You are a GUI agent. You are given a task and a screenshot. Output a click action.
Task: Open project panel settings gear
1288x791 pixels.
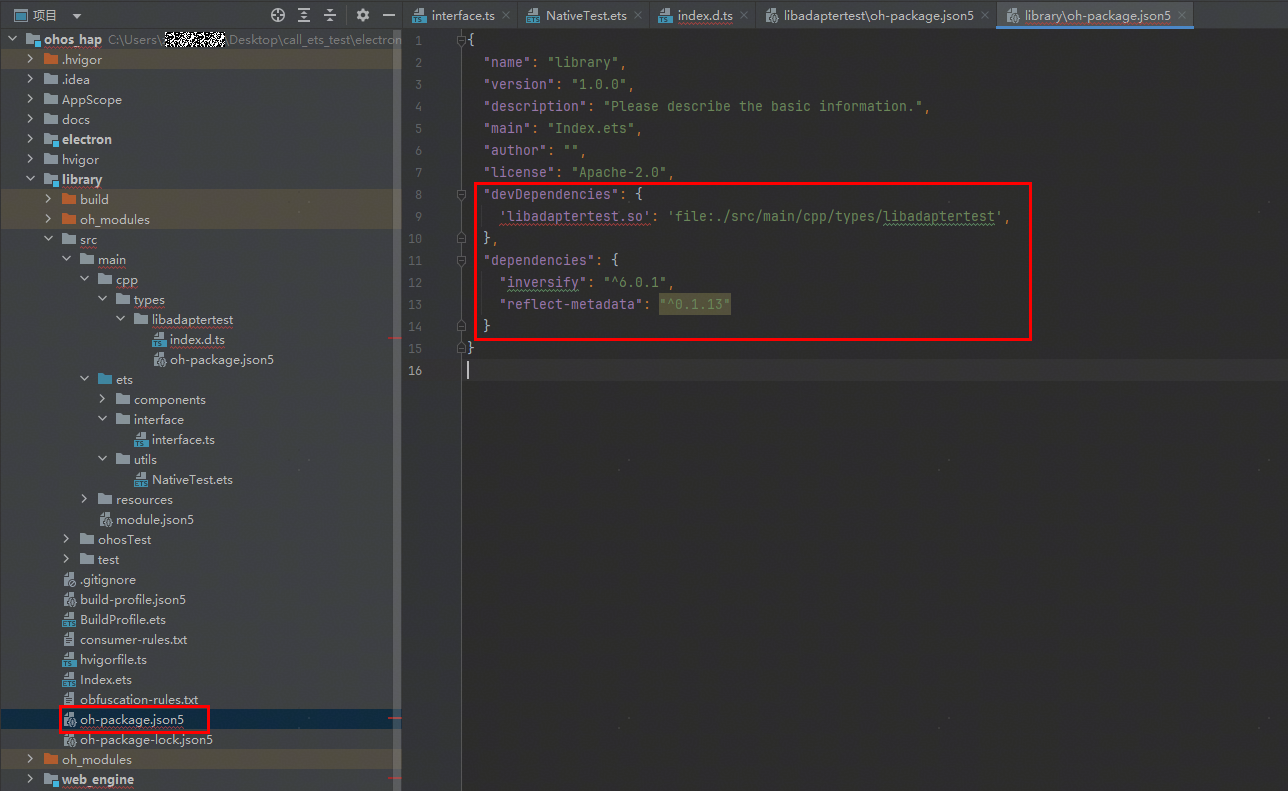coord(363,15)
